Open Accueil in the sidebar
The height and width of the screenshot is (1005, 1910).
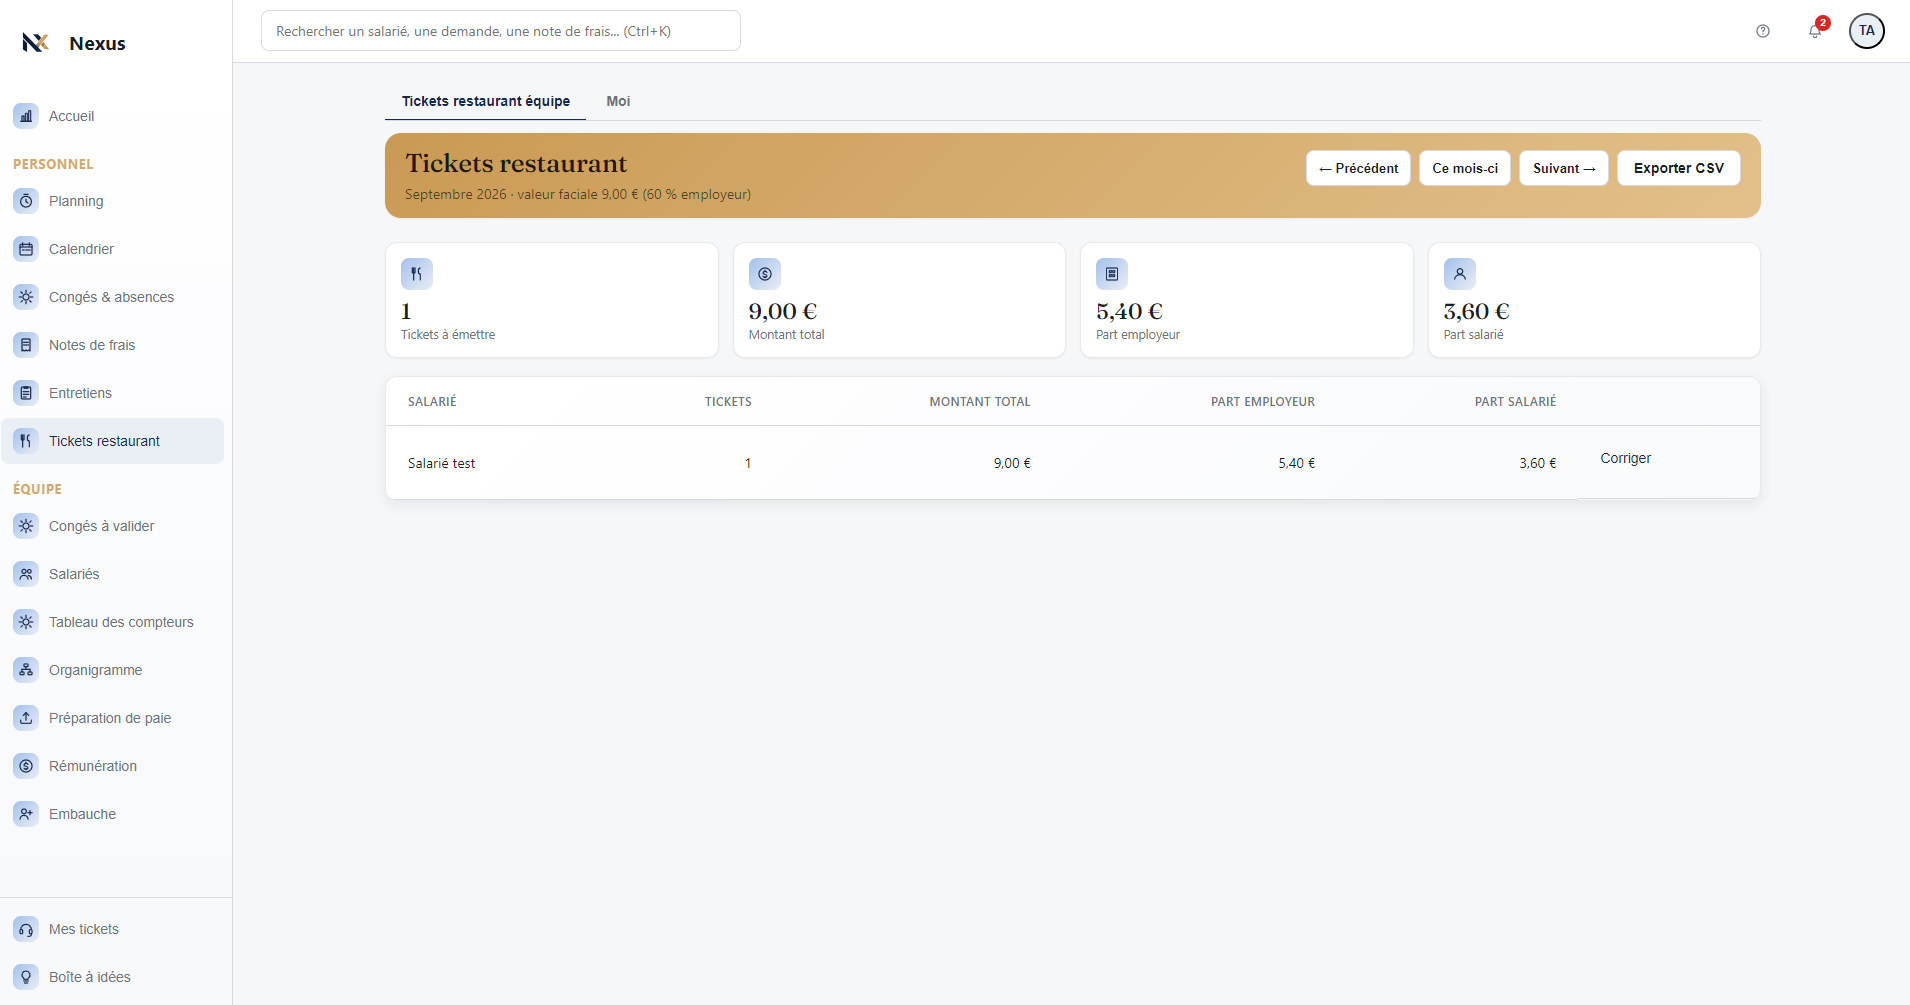(x=113, y=116)
